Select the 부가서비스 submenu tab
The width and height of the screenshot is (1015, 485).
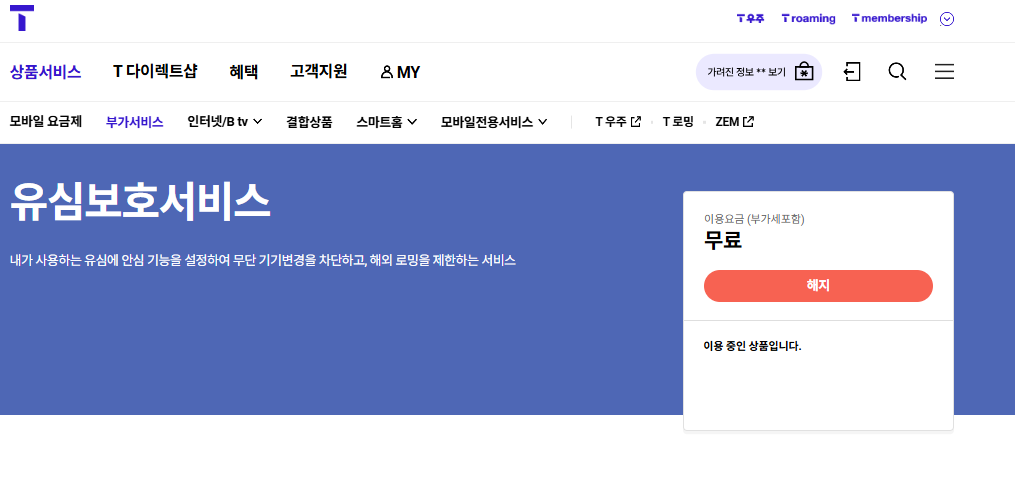[135, 121]
